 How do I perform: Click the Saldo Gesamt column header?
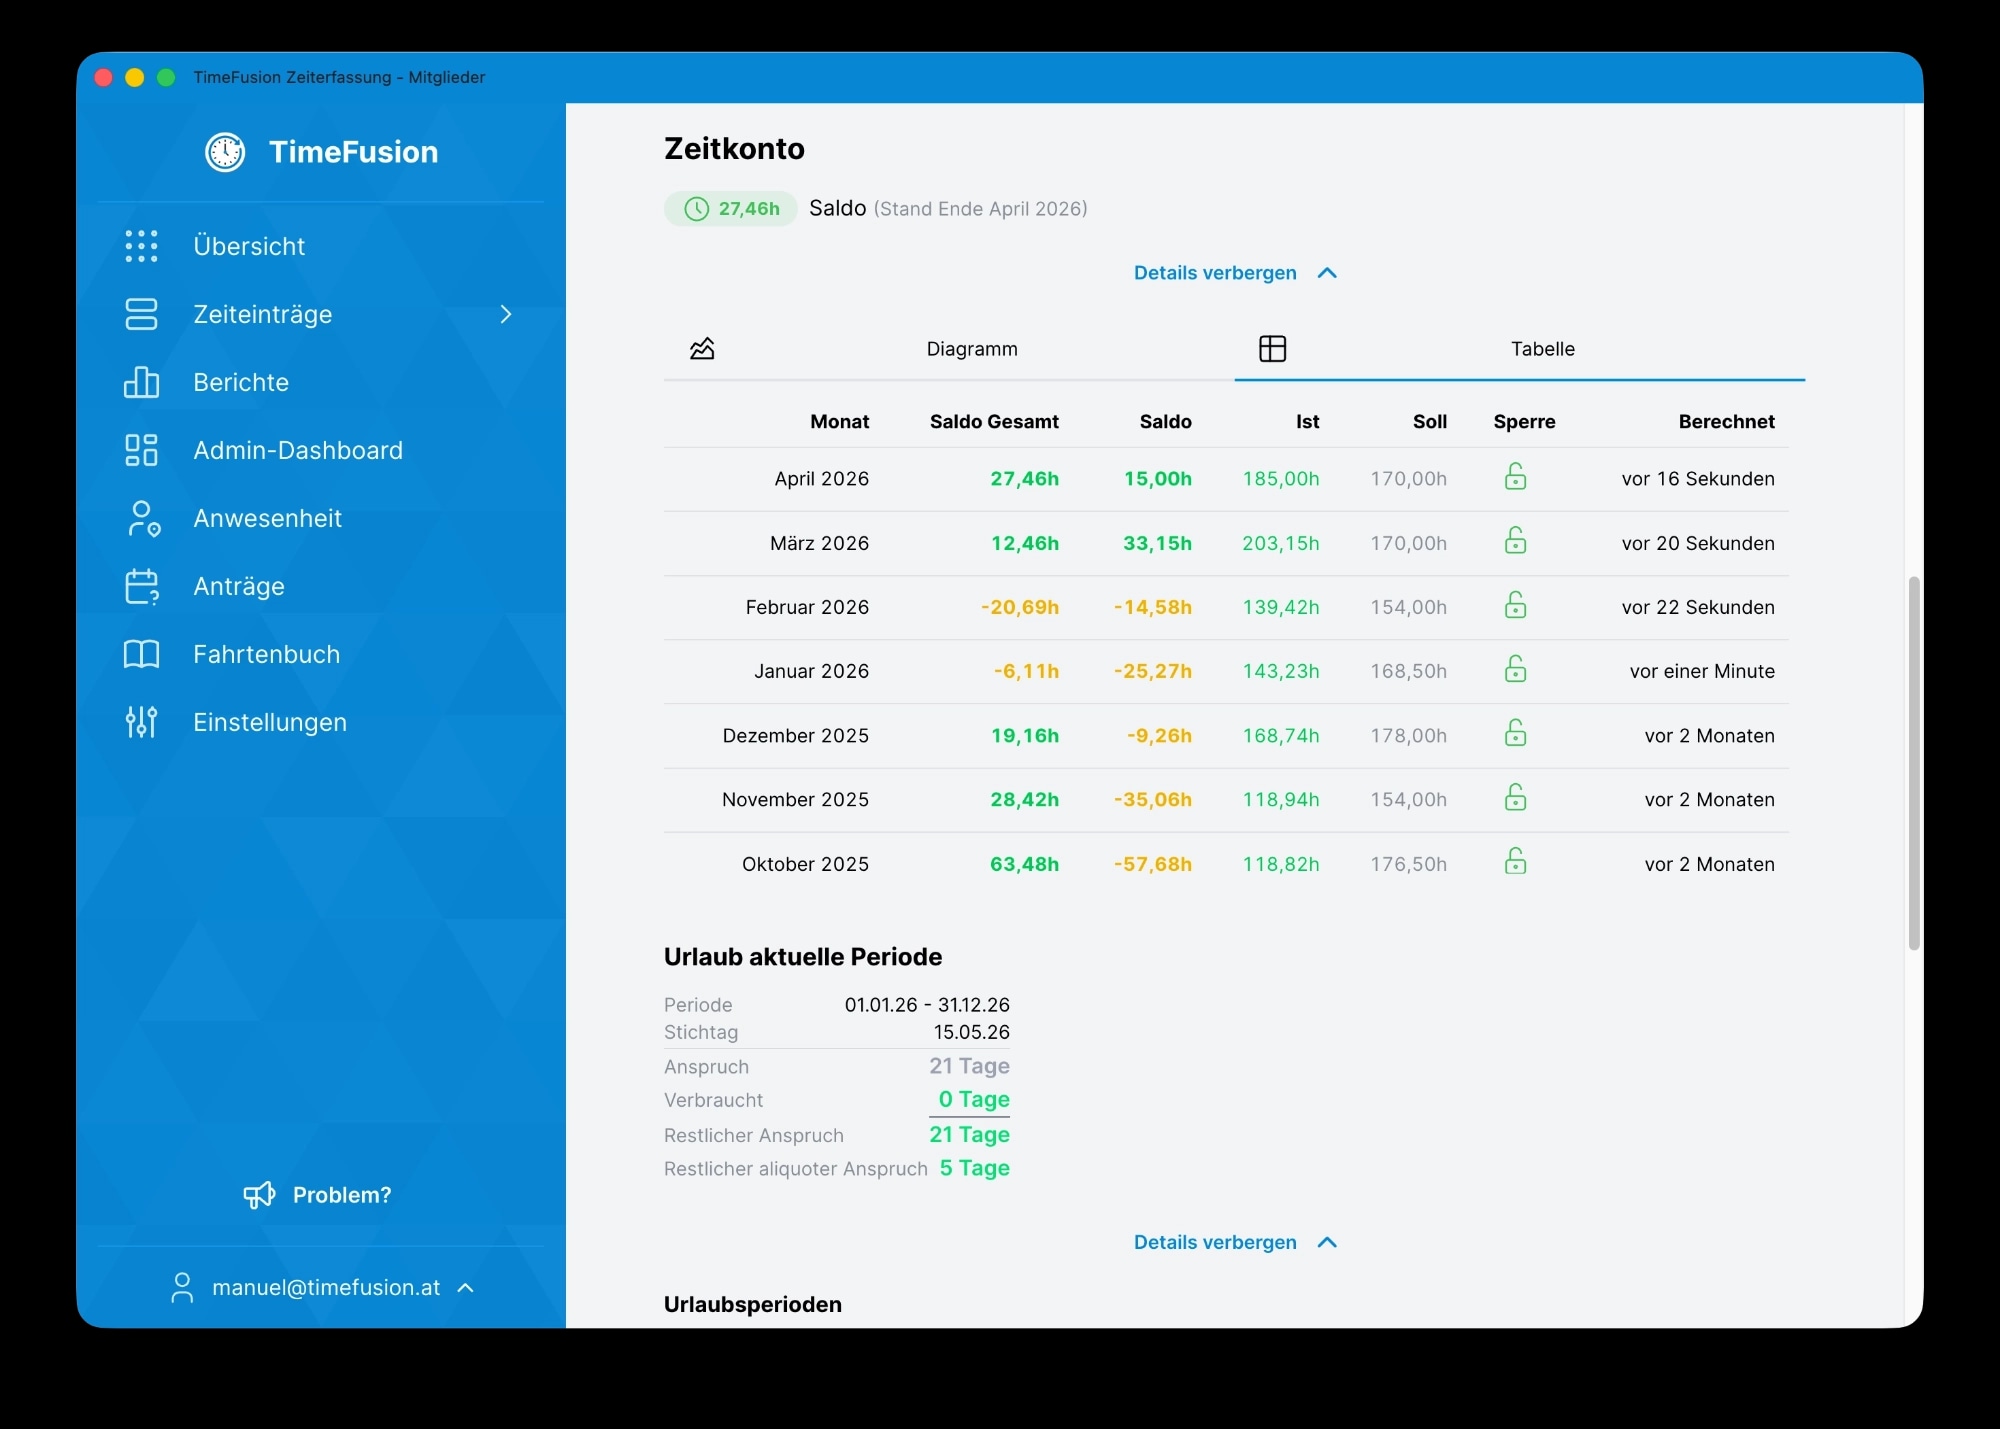point(994,422)
